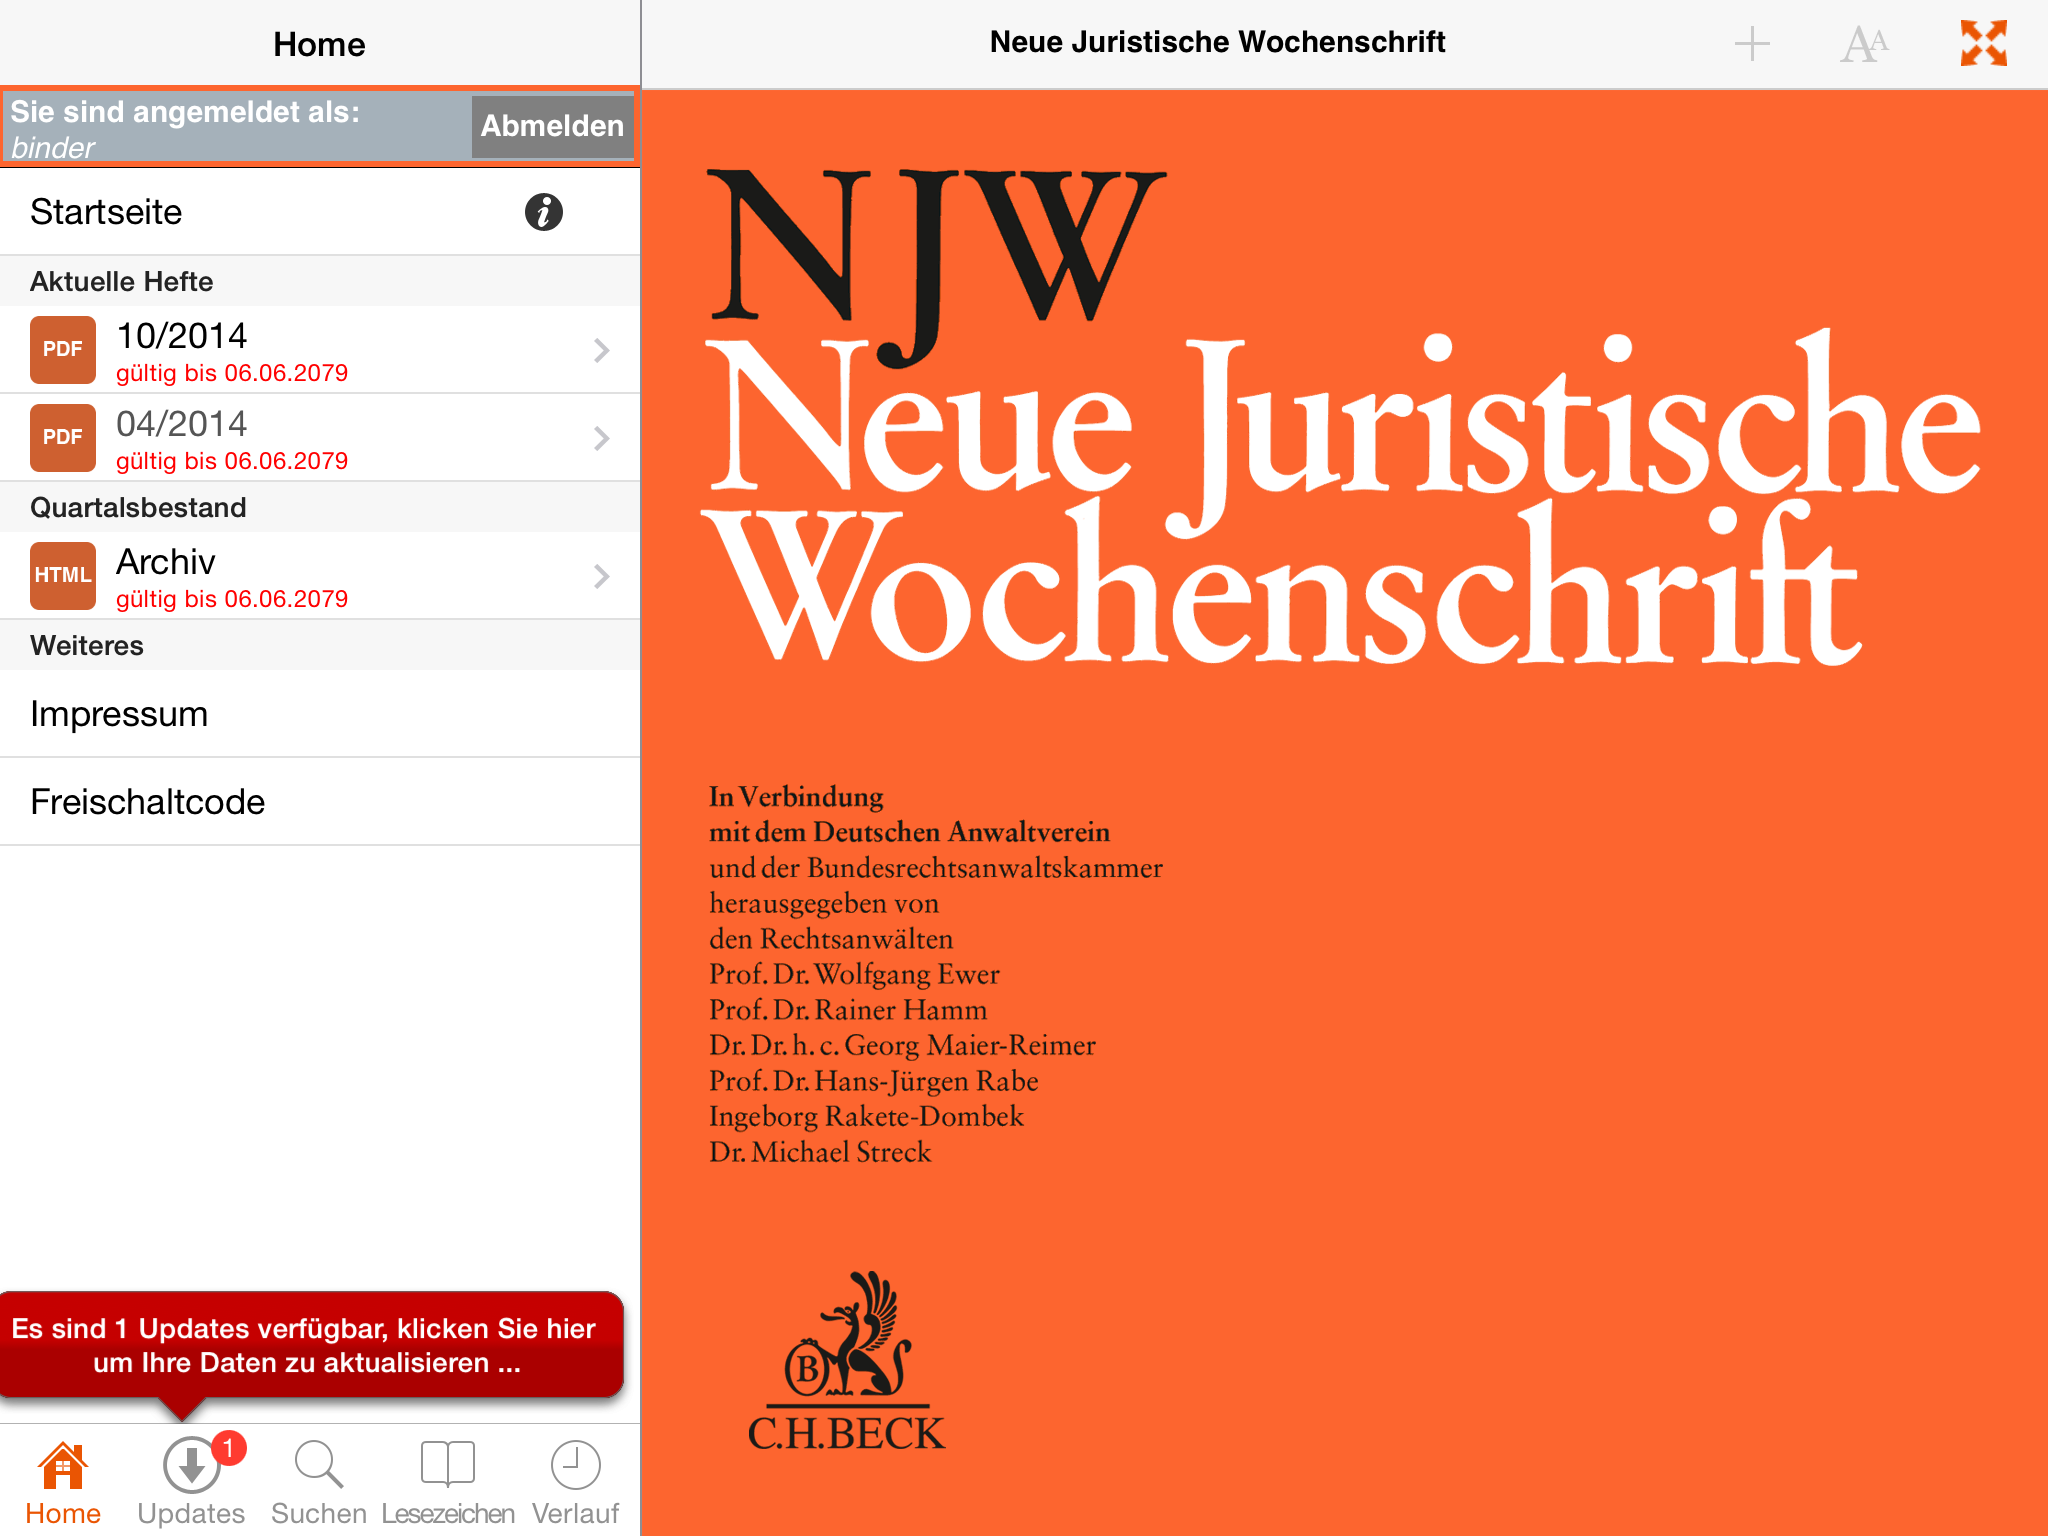Click the Neue Juristische Wochenschrift header title
2048x1536 pixels.
[x=1217, y=42]
